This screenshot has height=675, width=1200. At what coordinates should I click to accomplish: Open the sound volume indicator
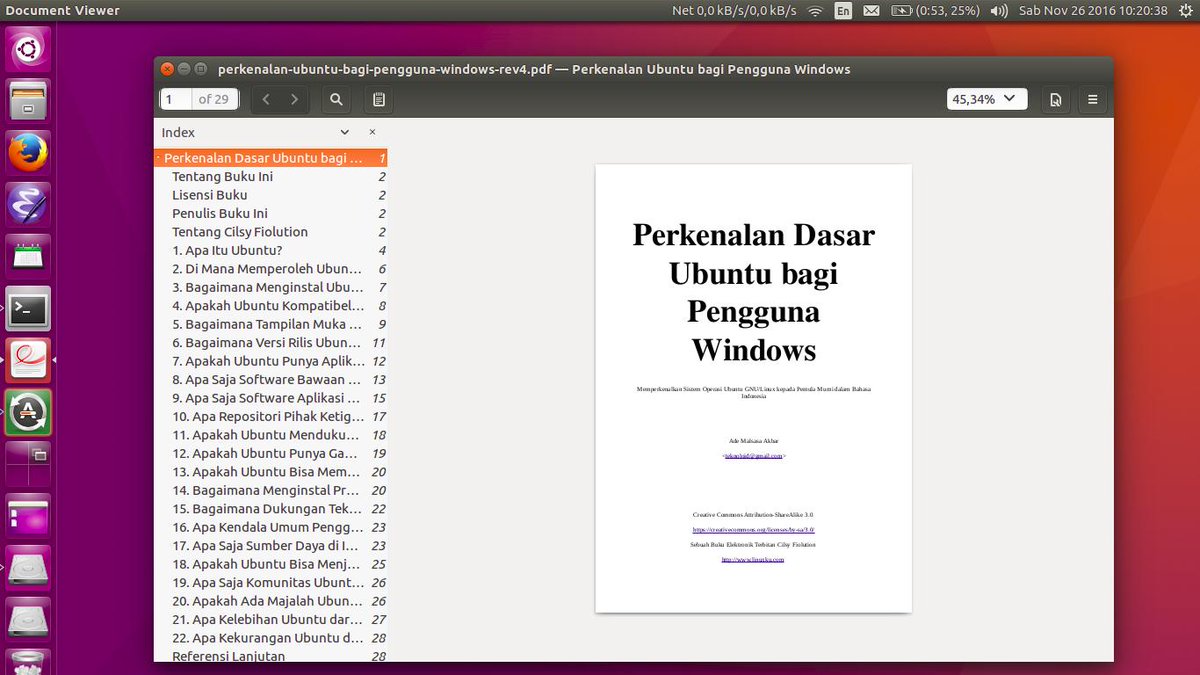[x=998, y=11]
